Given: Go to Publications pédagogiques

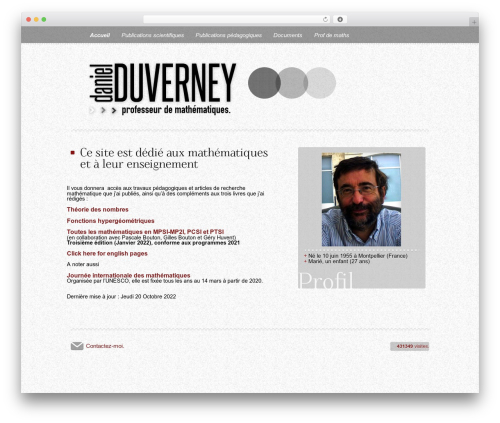Looking at the screenshot, I should coord(229,35).
